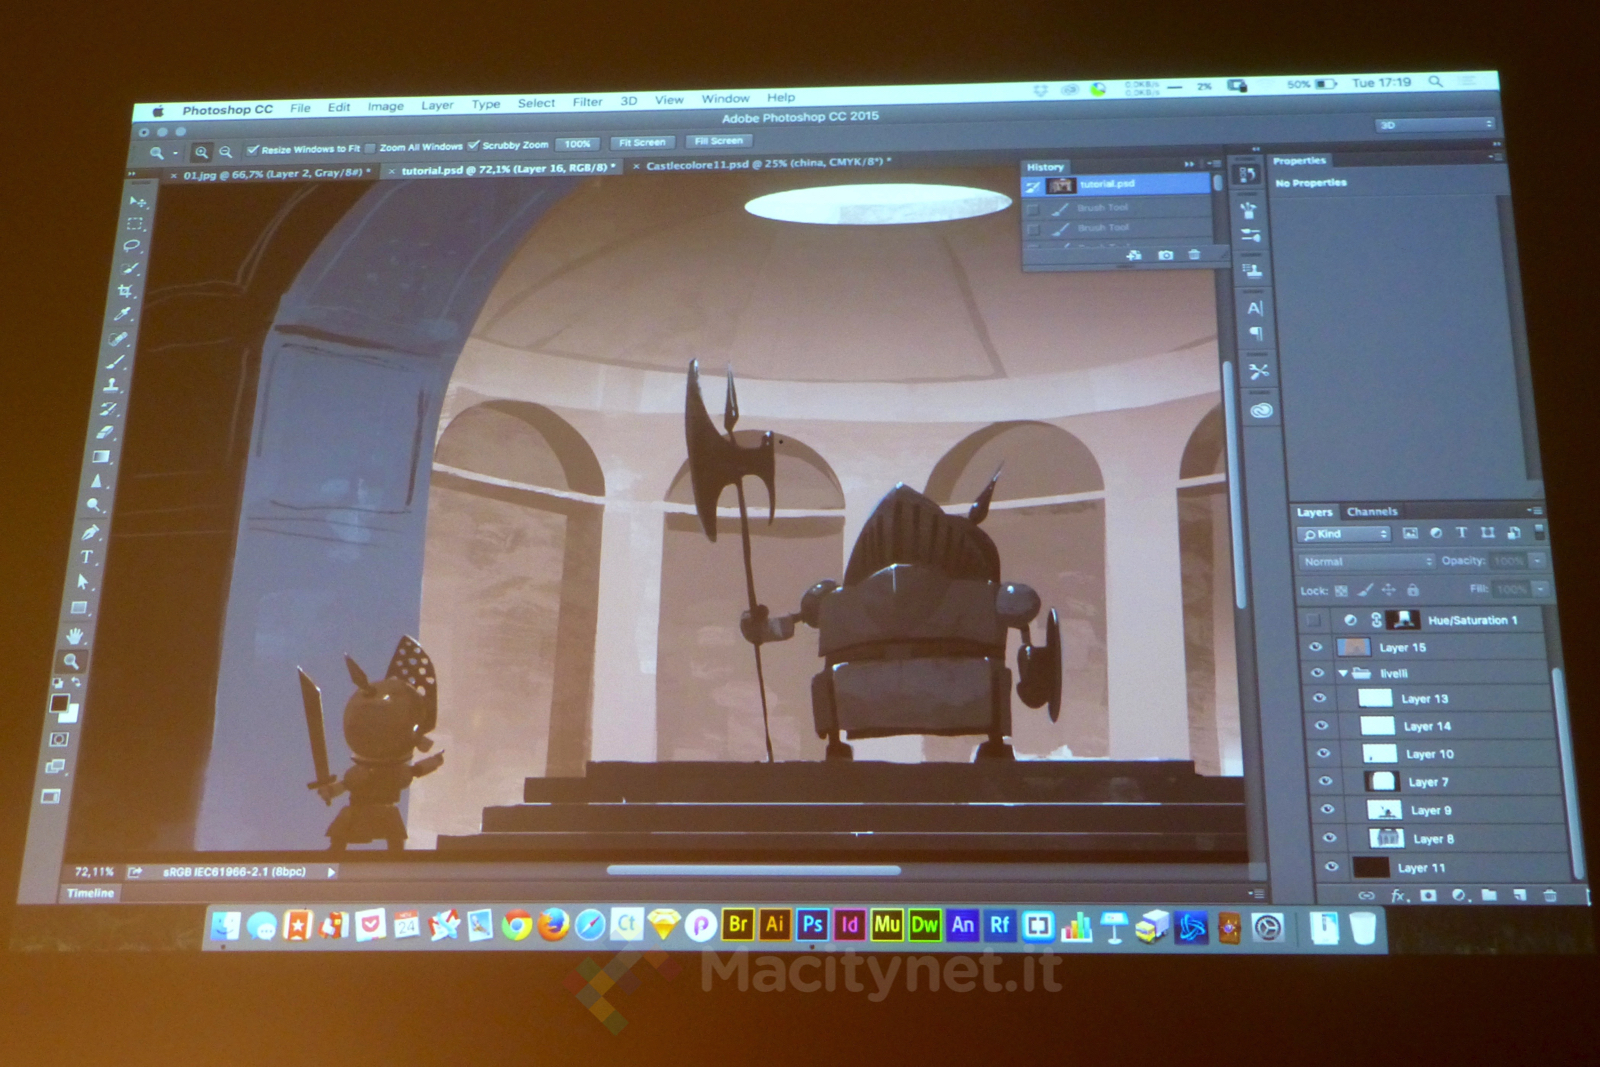Open the layer Opacity dropdown arrow

(1538, 560)
